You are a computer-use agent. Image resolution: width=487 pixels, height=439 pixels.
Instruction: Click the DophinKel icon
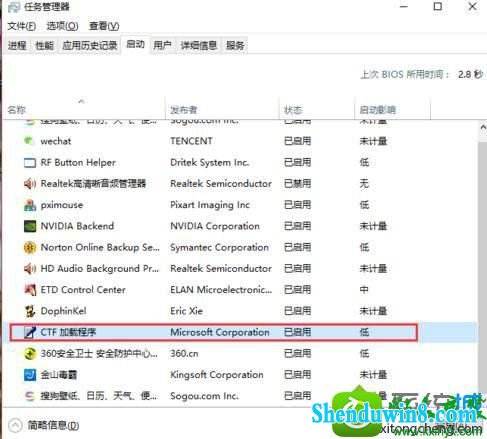(x=30, y=311)
